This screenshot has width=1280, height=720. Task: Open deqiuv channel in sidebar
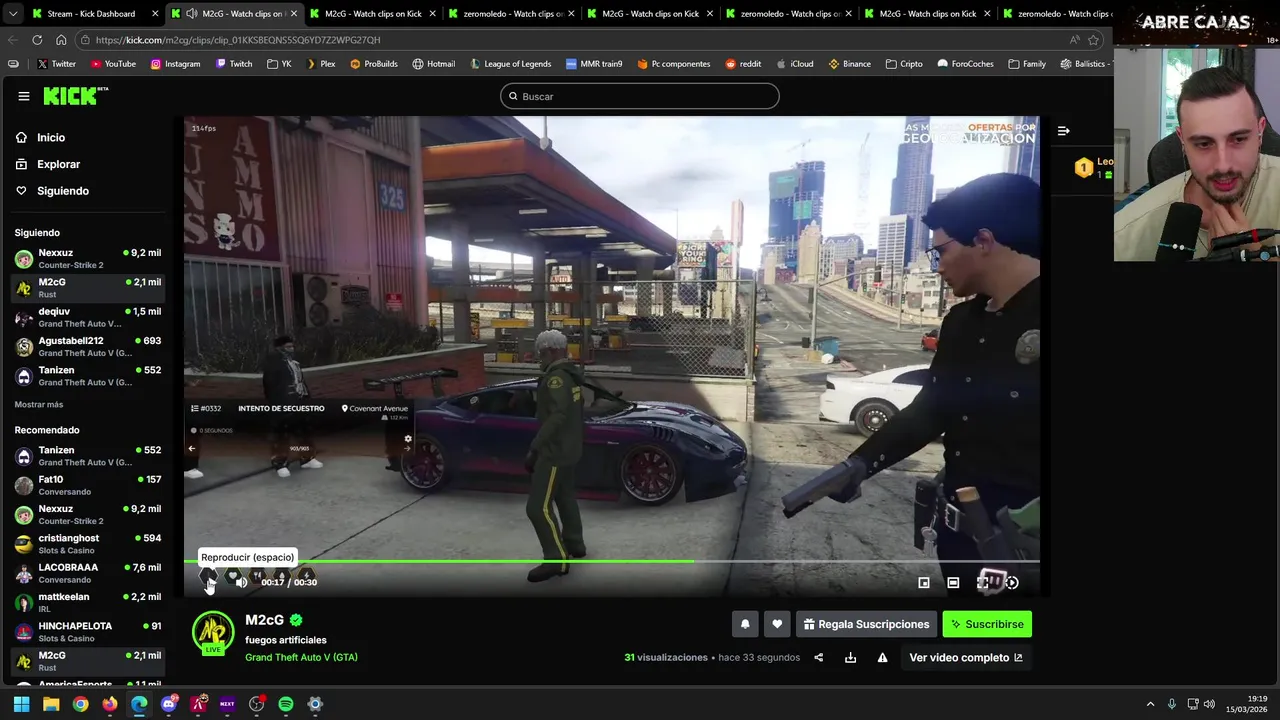click(x=88, y=317)
